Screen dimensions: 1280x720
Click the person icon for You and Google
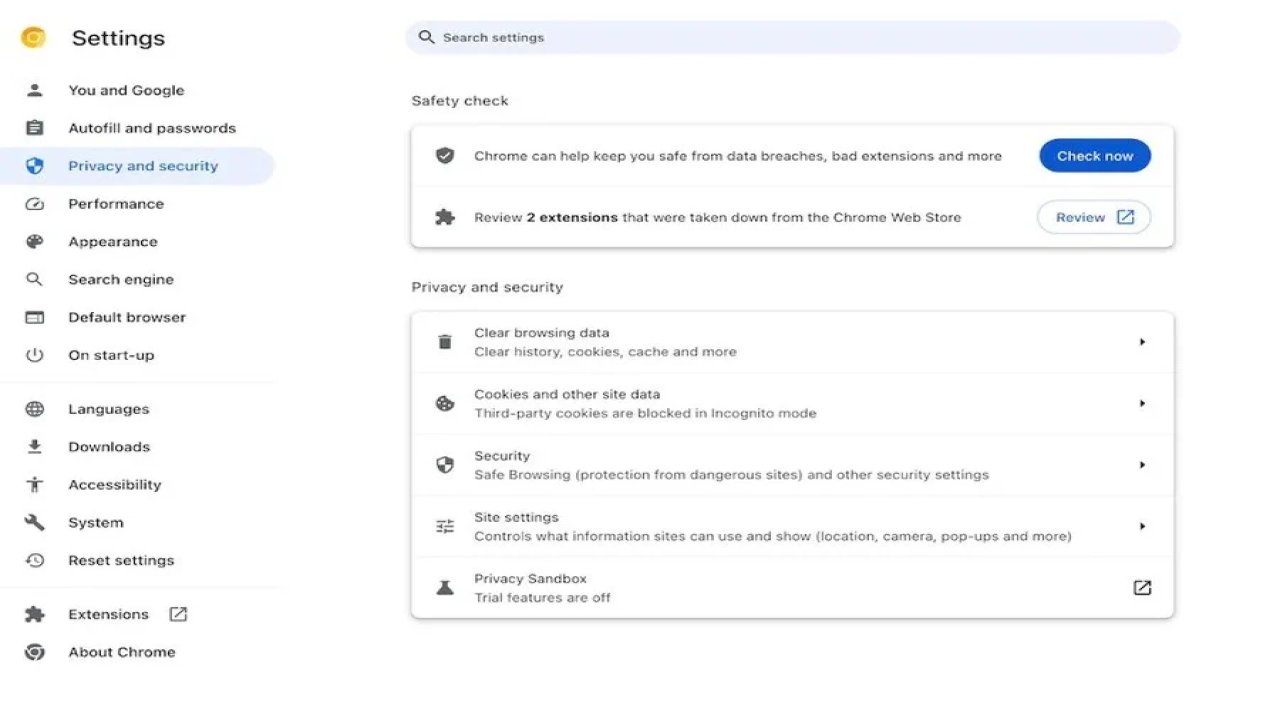click(35, 90)
